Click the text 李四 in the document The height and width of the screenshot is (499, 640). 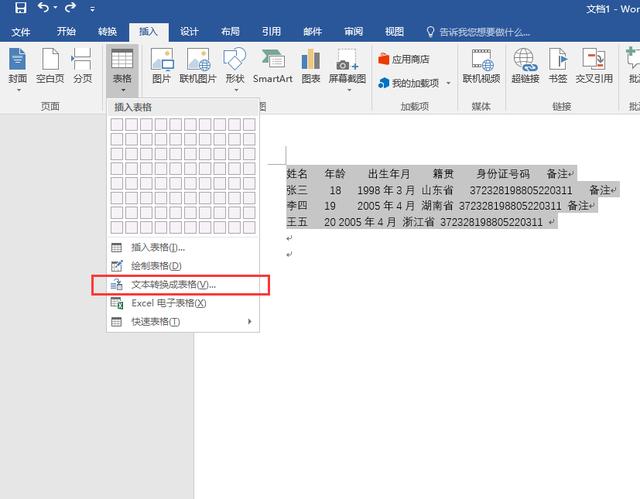pyautogui.click(x=297, y=206)
